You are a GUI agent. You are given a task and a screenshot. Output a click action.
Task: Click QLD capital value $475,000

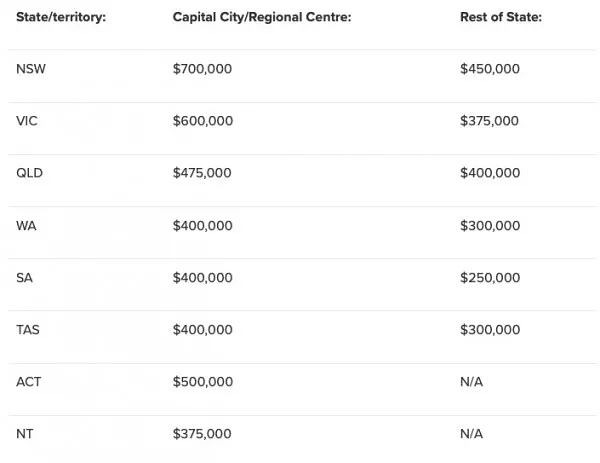click(202, 173)
